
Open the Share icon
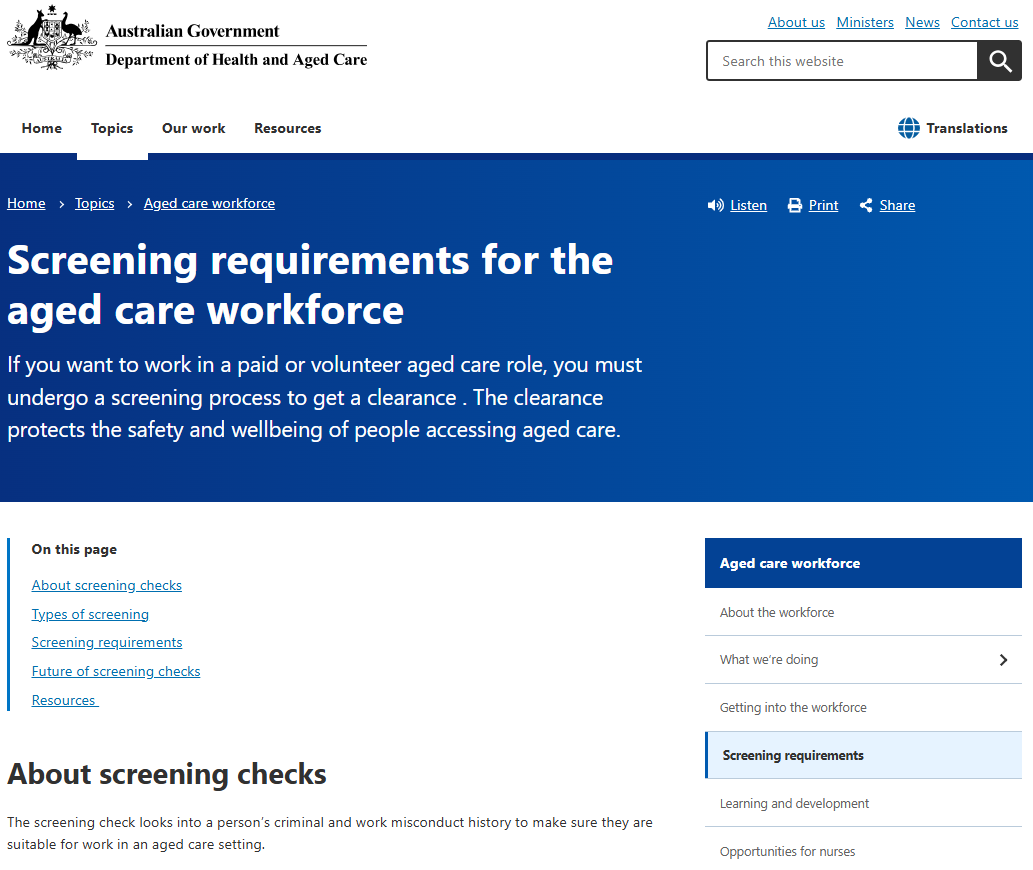click(x=865, y=205)
